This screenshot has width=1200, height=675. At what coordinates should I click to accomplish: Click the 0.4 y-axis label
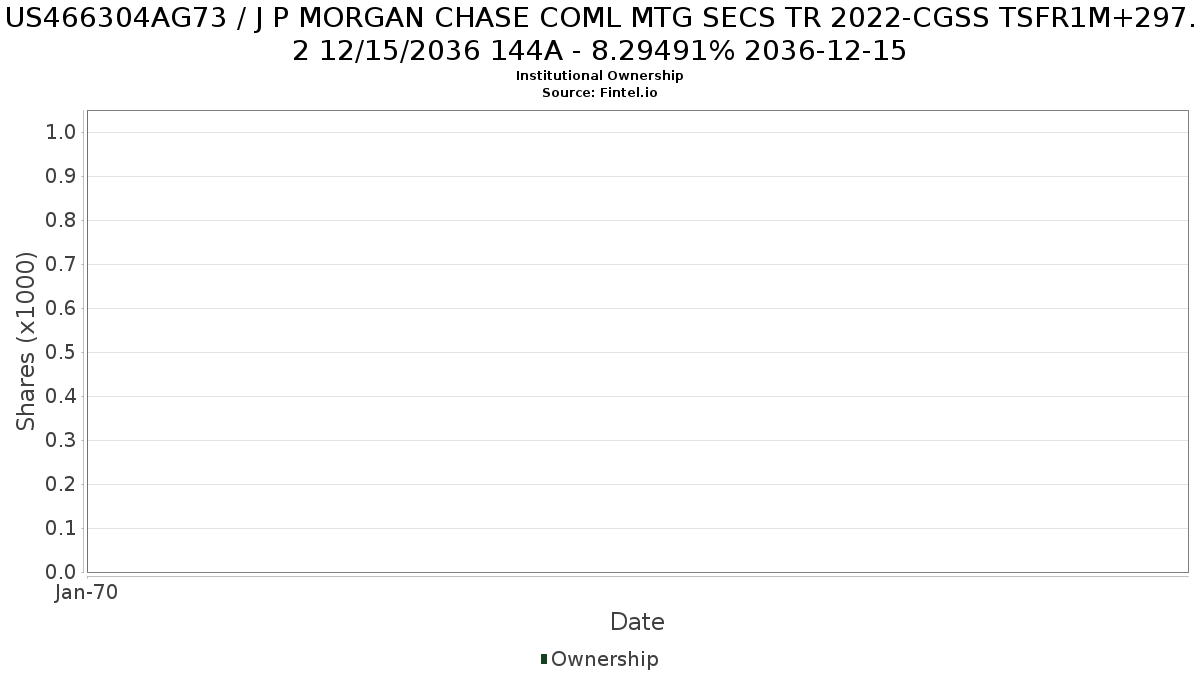pos(61,397)
